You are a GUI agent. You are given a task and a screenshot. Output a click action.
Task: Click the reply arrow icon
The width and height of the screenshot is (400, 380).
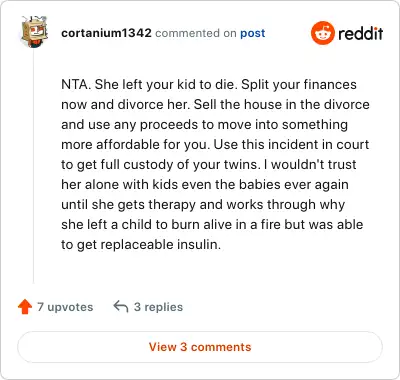121,306
